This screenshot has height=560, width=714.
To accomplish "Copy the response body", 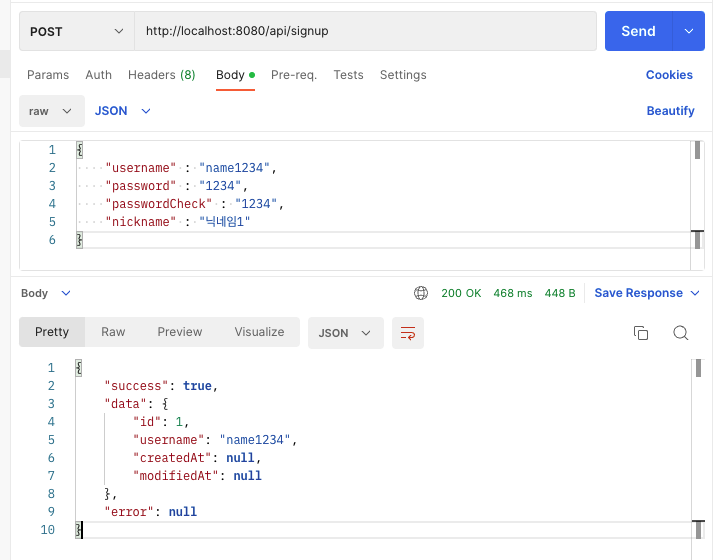I will [x=642, y=333].
